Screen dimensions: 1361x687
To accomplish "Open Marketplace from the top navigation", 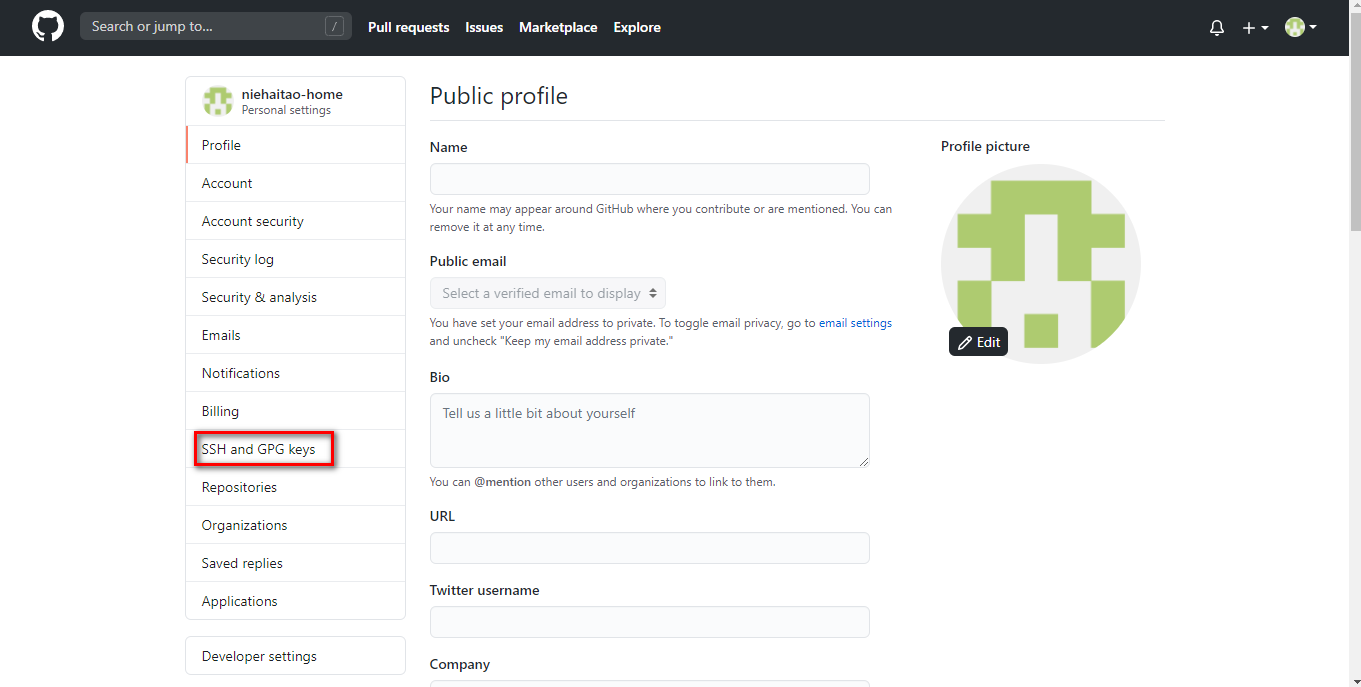I will click(x=558, y=27).
